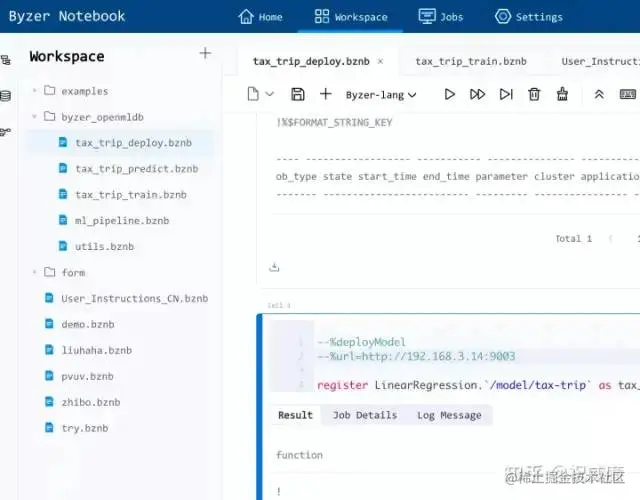This screenshot has width=640, height=500.
Task: Click the file icon next to tax_trip_predict.bznb
Action: [x=63, y=169]
